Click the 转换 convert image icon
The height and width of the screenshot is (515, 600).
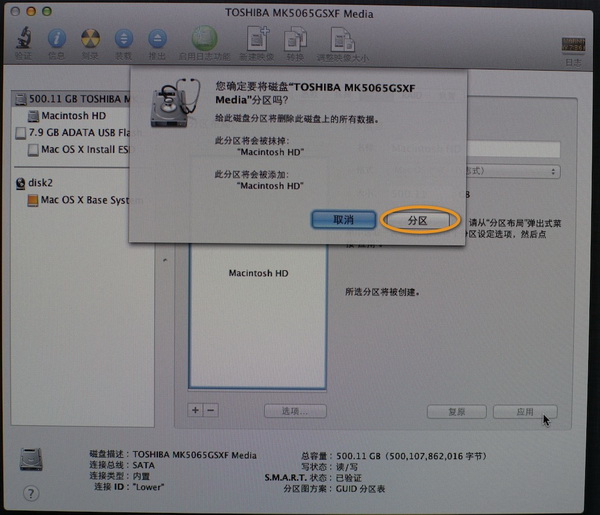295,38
